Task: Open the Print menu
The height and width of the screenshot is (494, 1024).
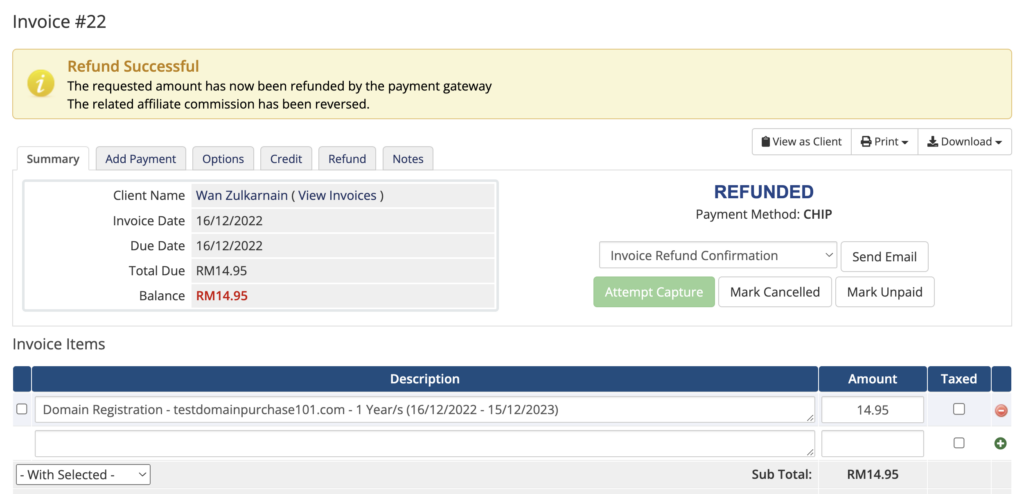Action: [x=884, y=142]
